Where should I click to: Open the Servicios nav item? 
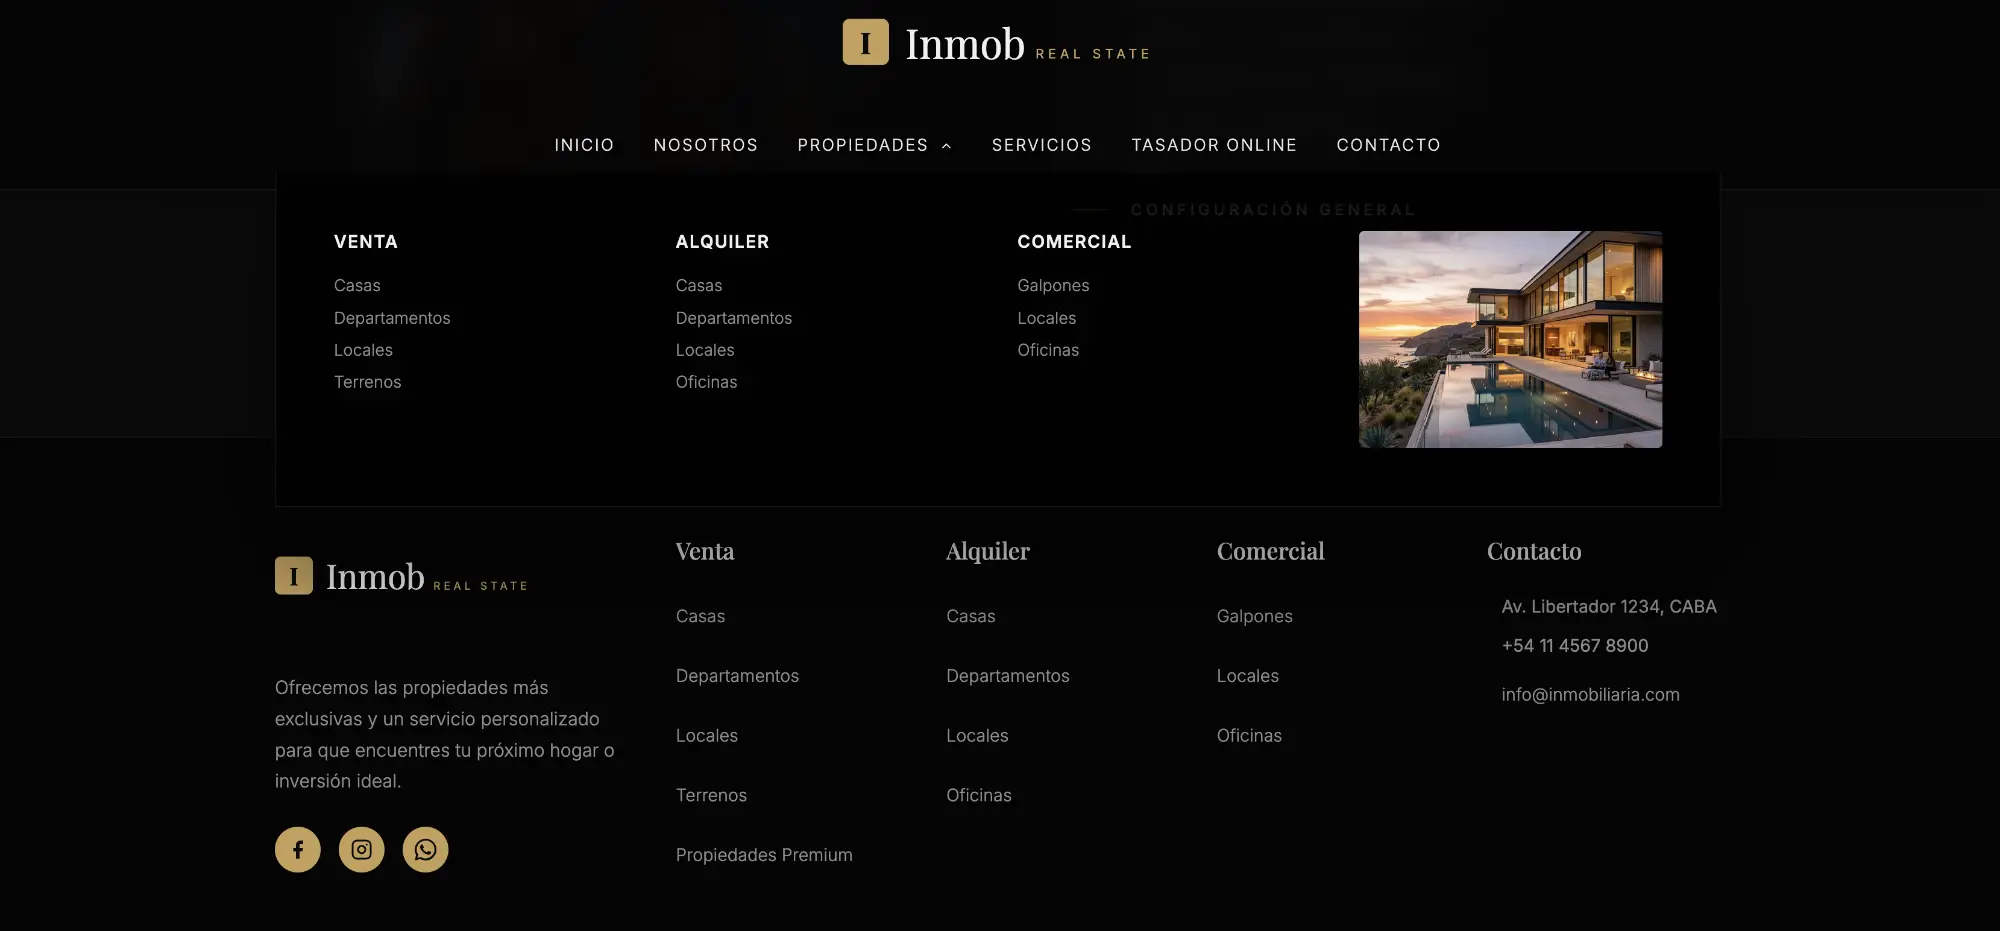coord(1042,145)
